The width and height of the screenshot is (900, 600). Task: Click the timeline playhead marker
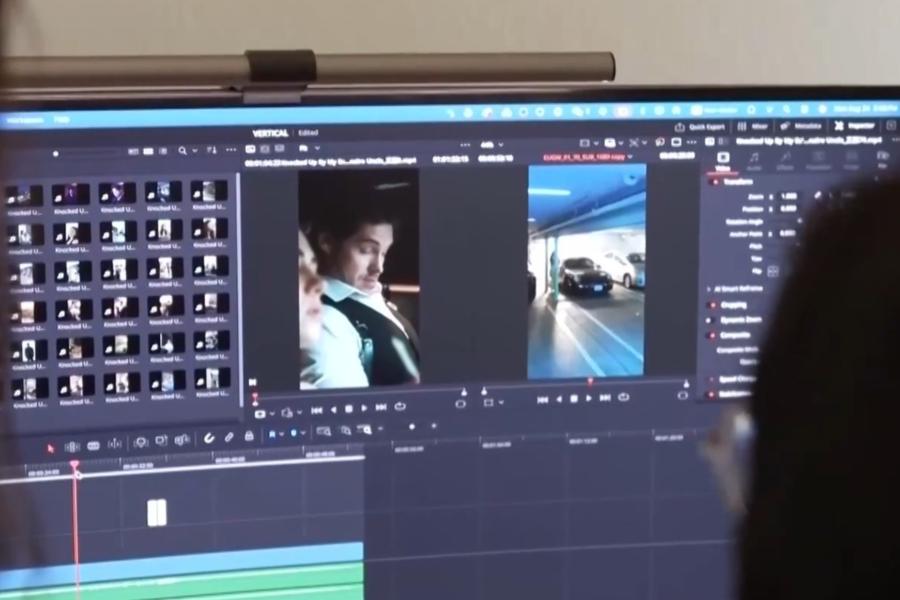pos(75,466)
